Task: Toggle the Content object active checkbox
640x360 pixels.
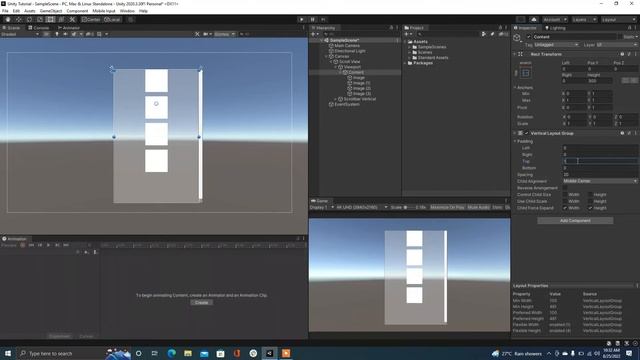Action: click(x=529, y=37)
